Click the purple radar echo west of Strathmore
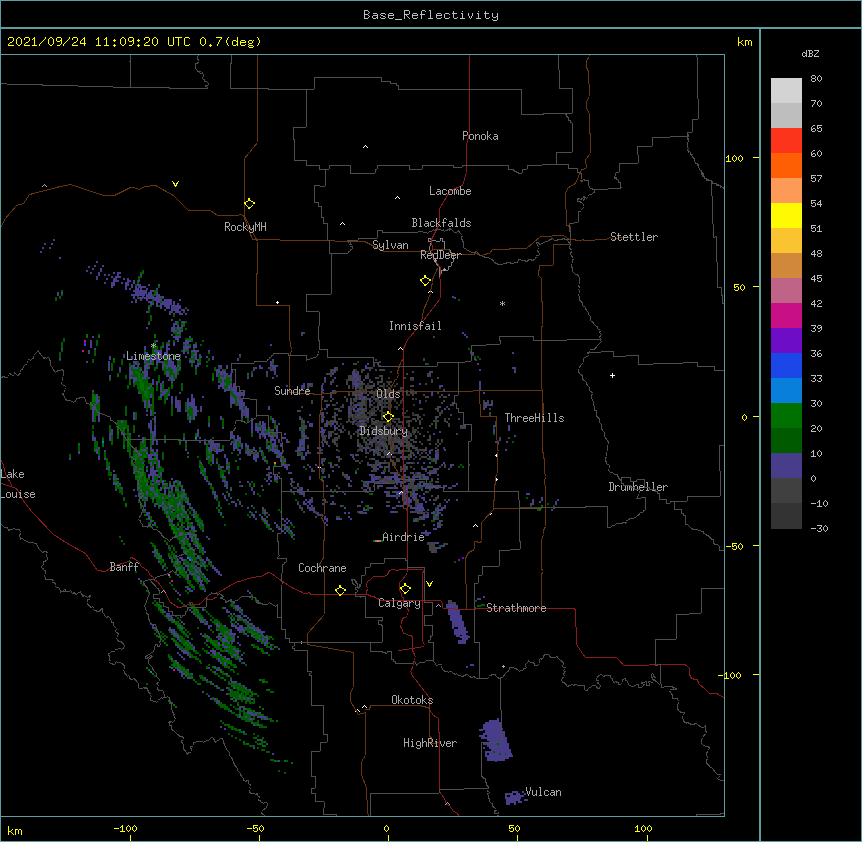 [456, 622]
